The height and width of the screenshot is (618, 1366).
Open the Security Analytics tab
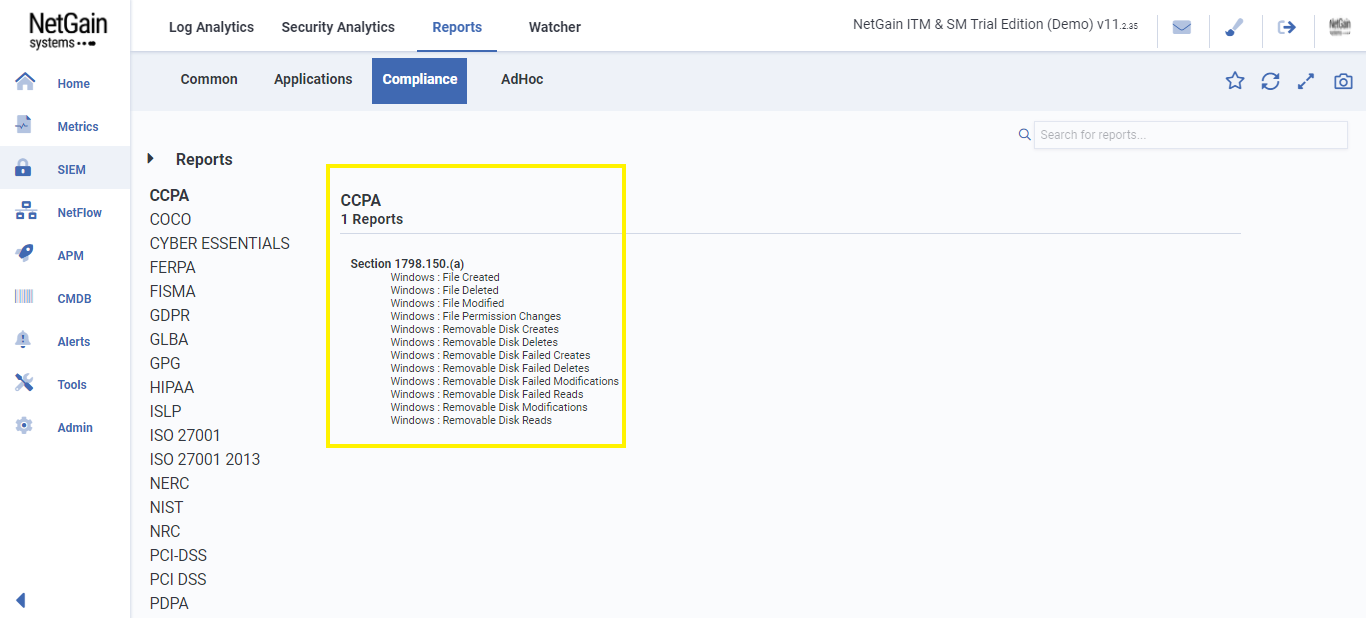338,27
